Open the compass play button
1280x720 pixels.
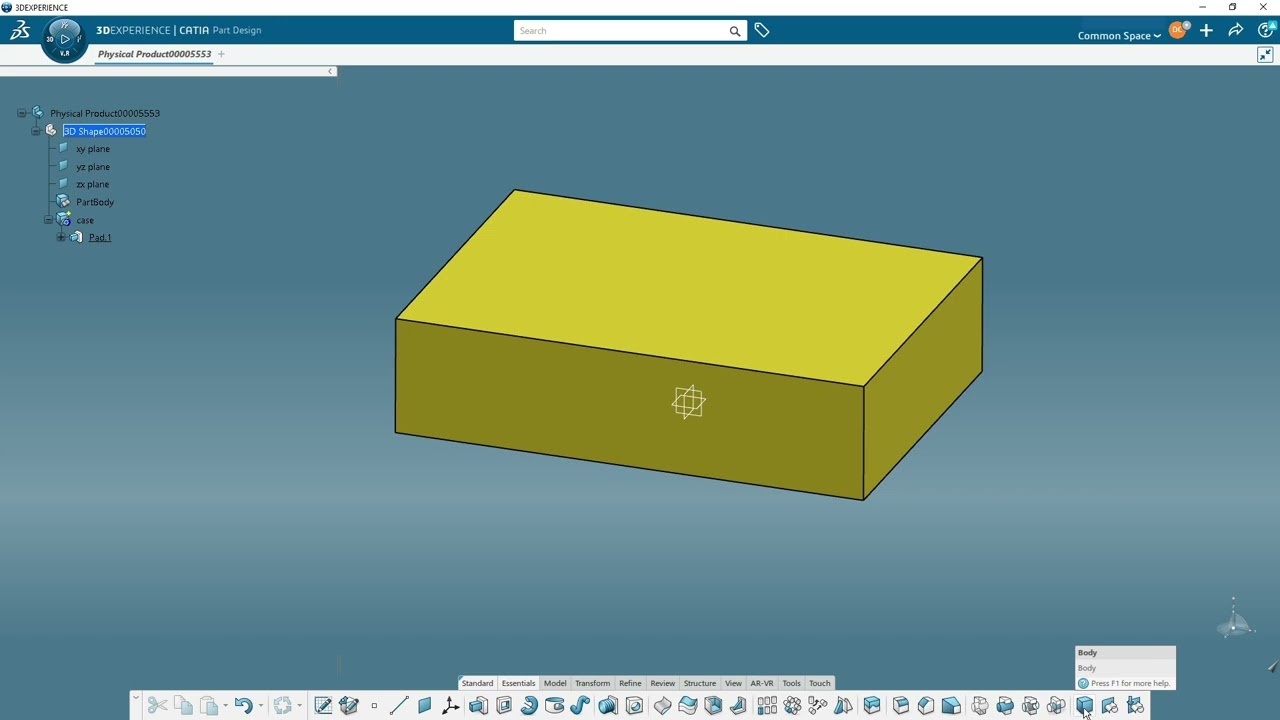tap(65, 39)
